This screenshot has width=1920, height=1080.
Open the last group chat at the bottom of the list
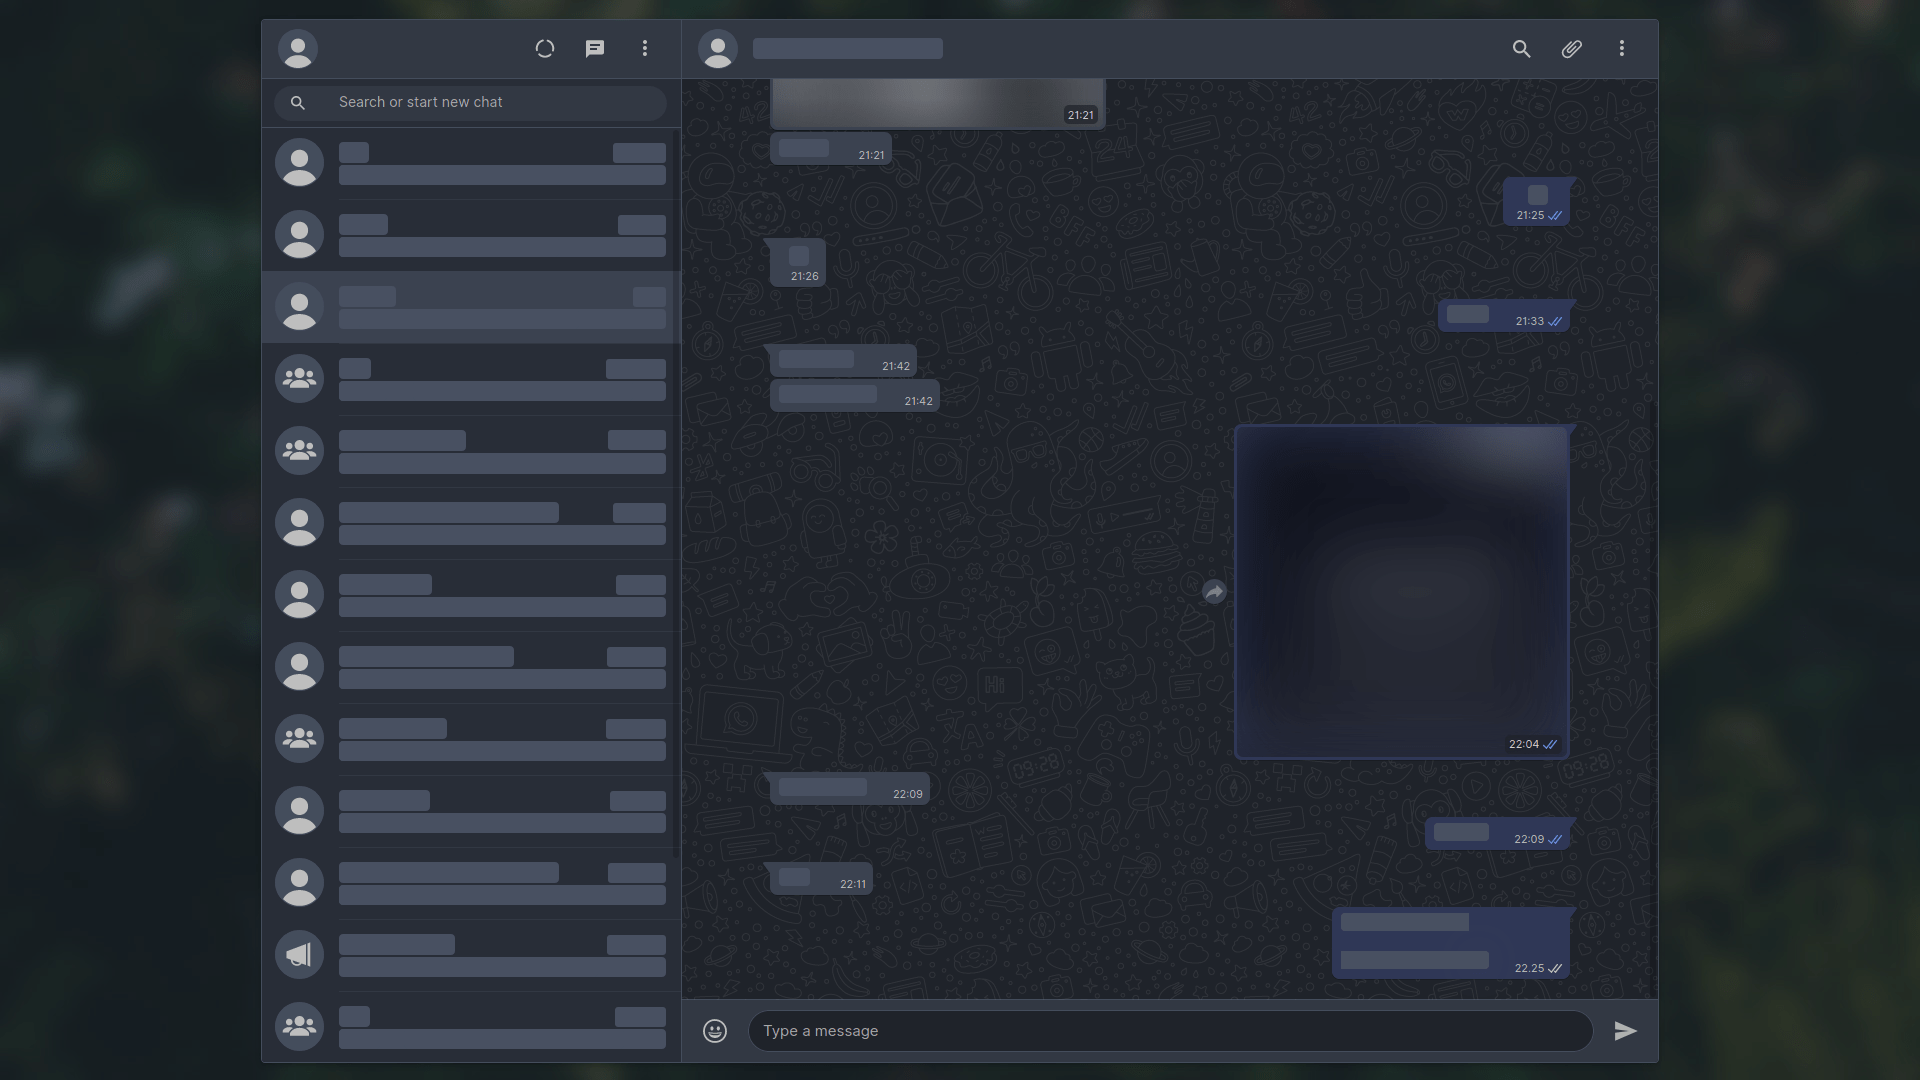coord(470,1027)
